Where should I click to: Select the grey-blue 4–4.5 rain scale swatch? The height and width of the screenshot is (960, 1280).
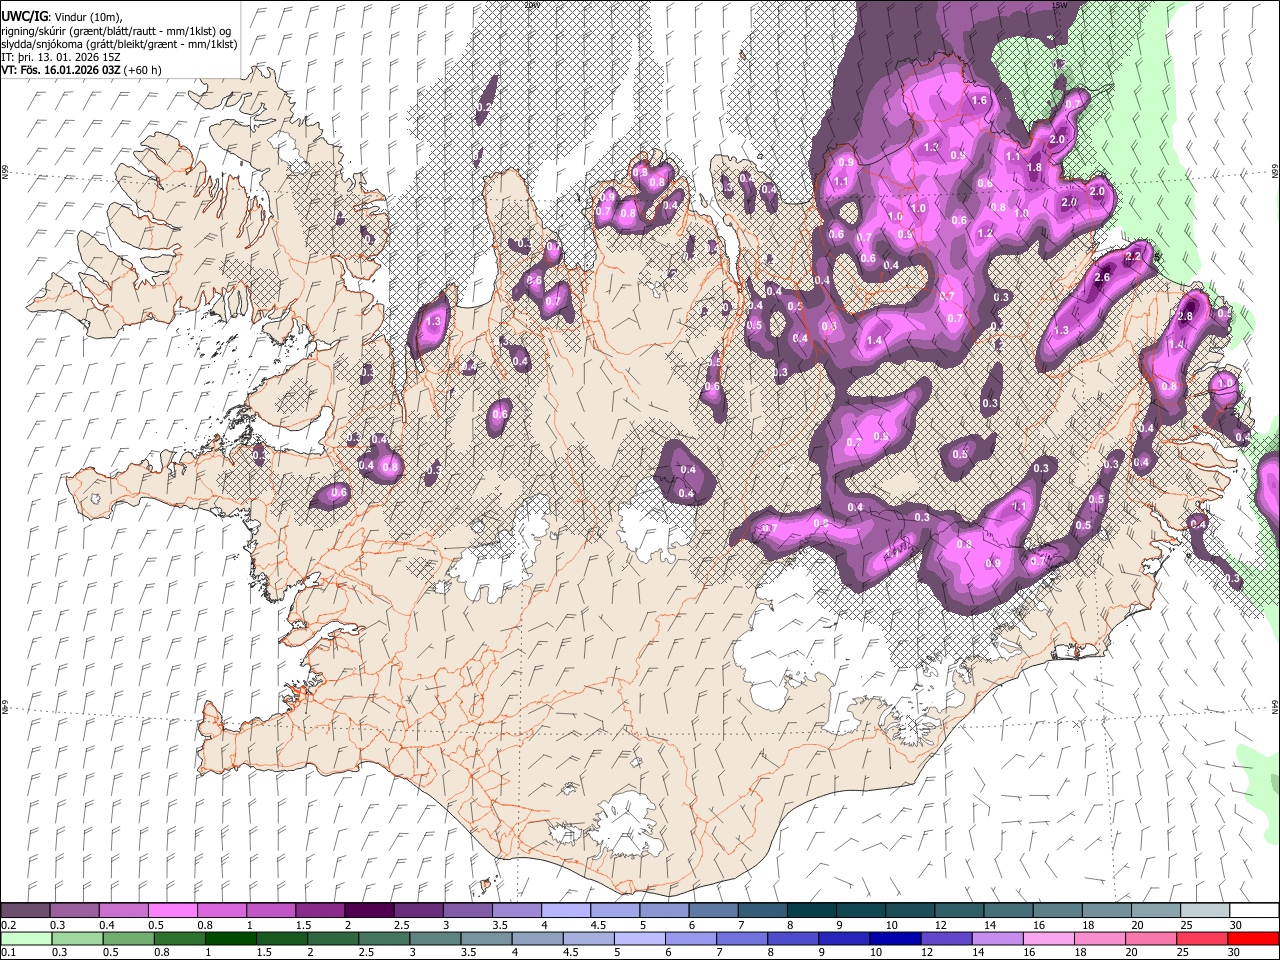pyautogui.click(x=536, y=938)
